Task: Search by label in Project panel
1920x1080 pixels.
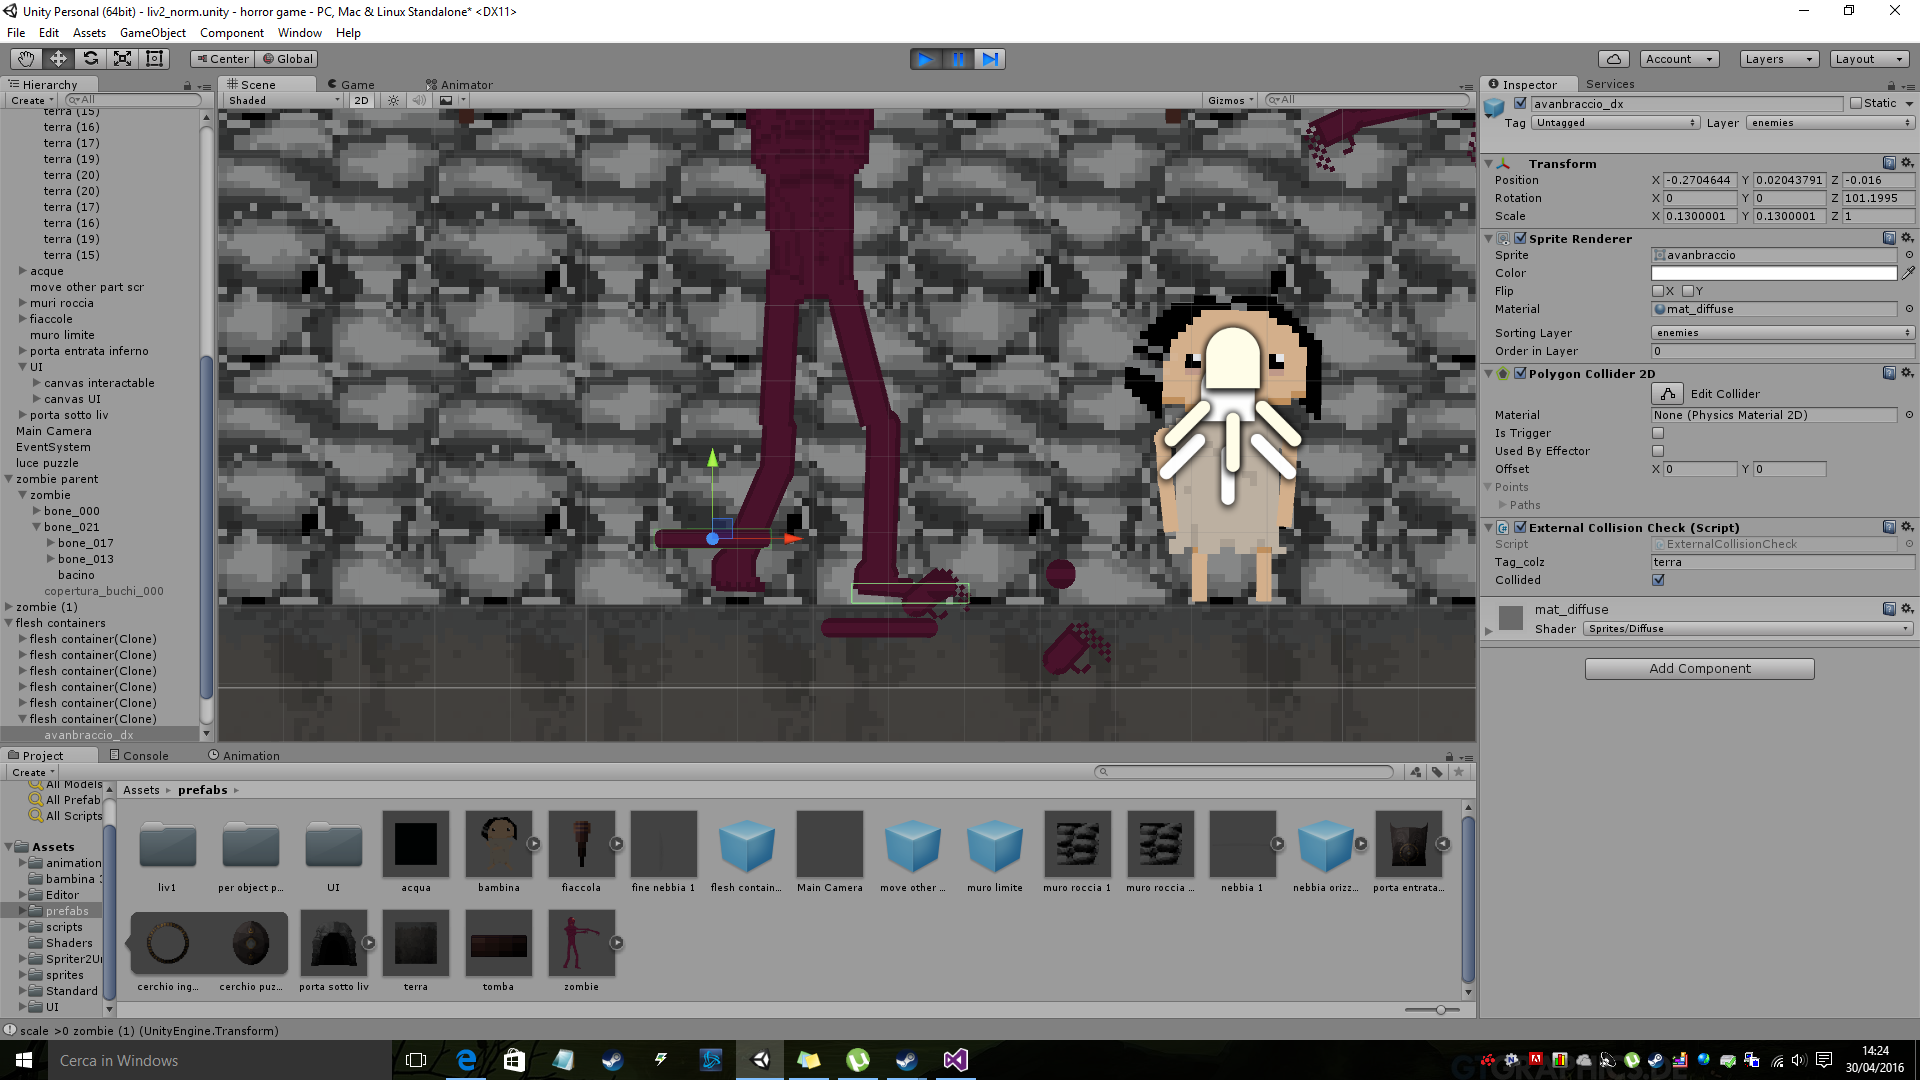Action: coord(1437,772)
